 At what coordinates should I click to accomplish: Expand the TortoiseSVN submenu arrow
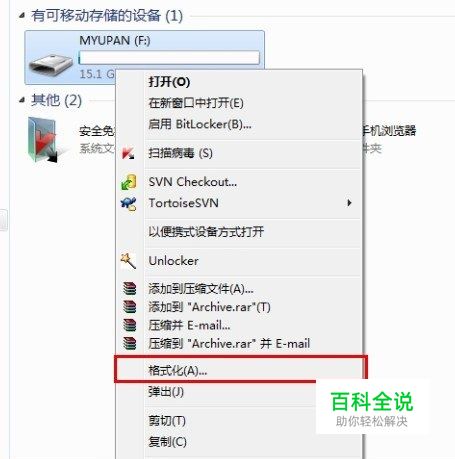349,203
